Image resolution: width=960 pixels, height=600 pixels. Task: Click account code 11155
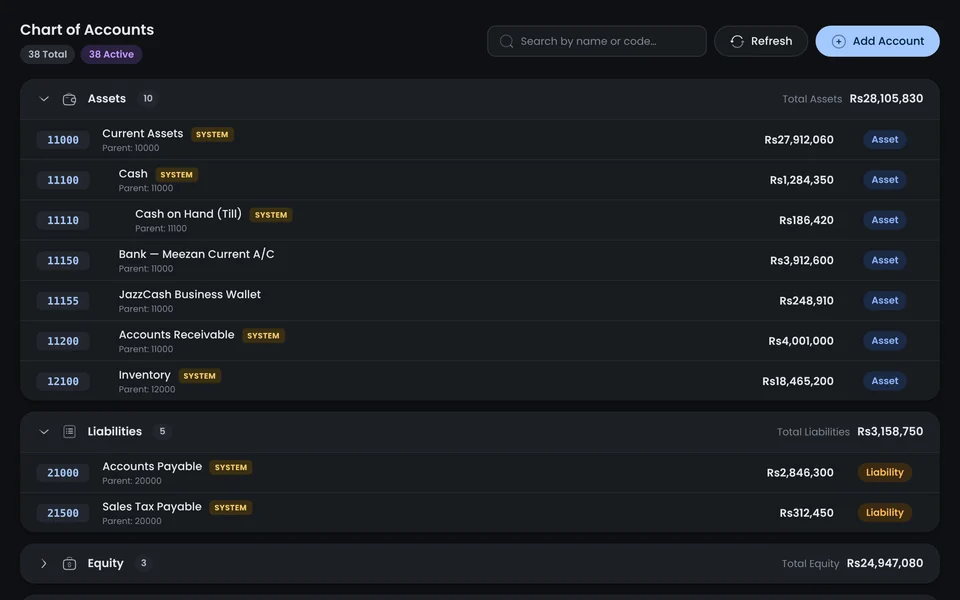tap(63, 301)
